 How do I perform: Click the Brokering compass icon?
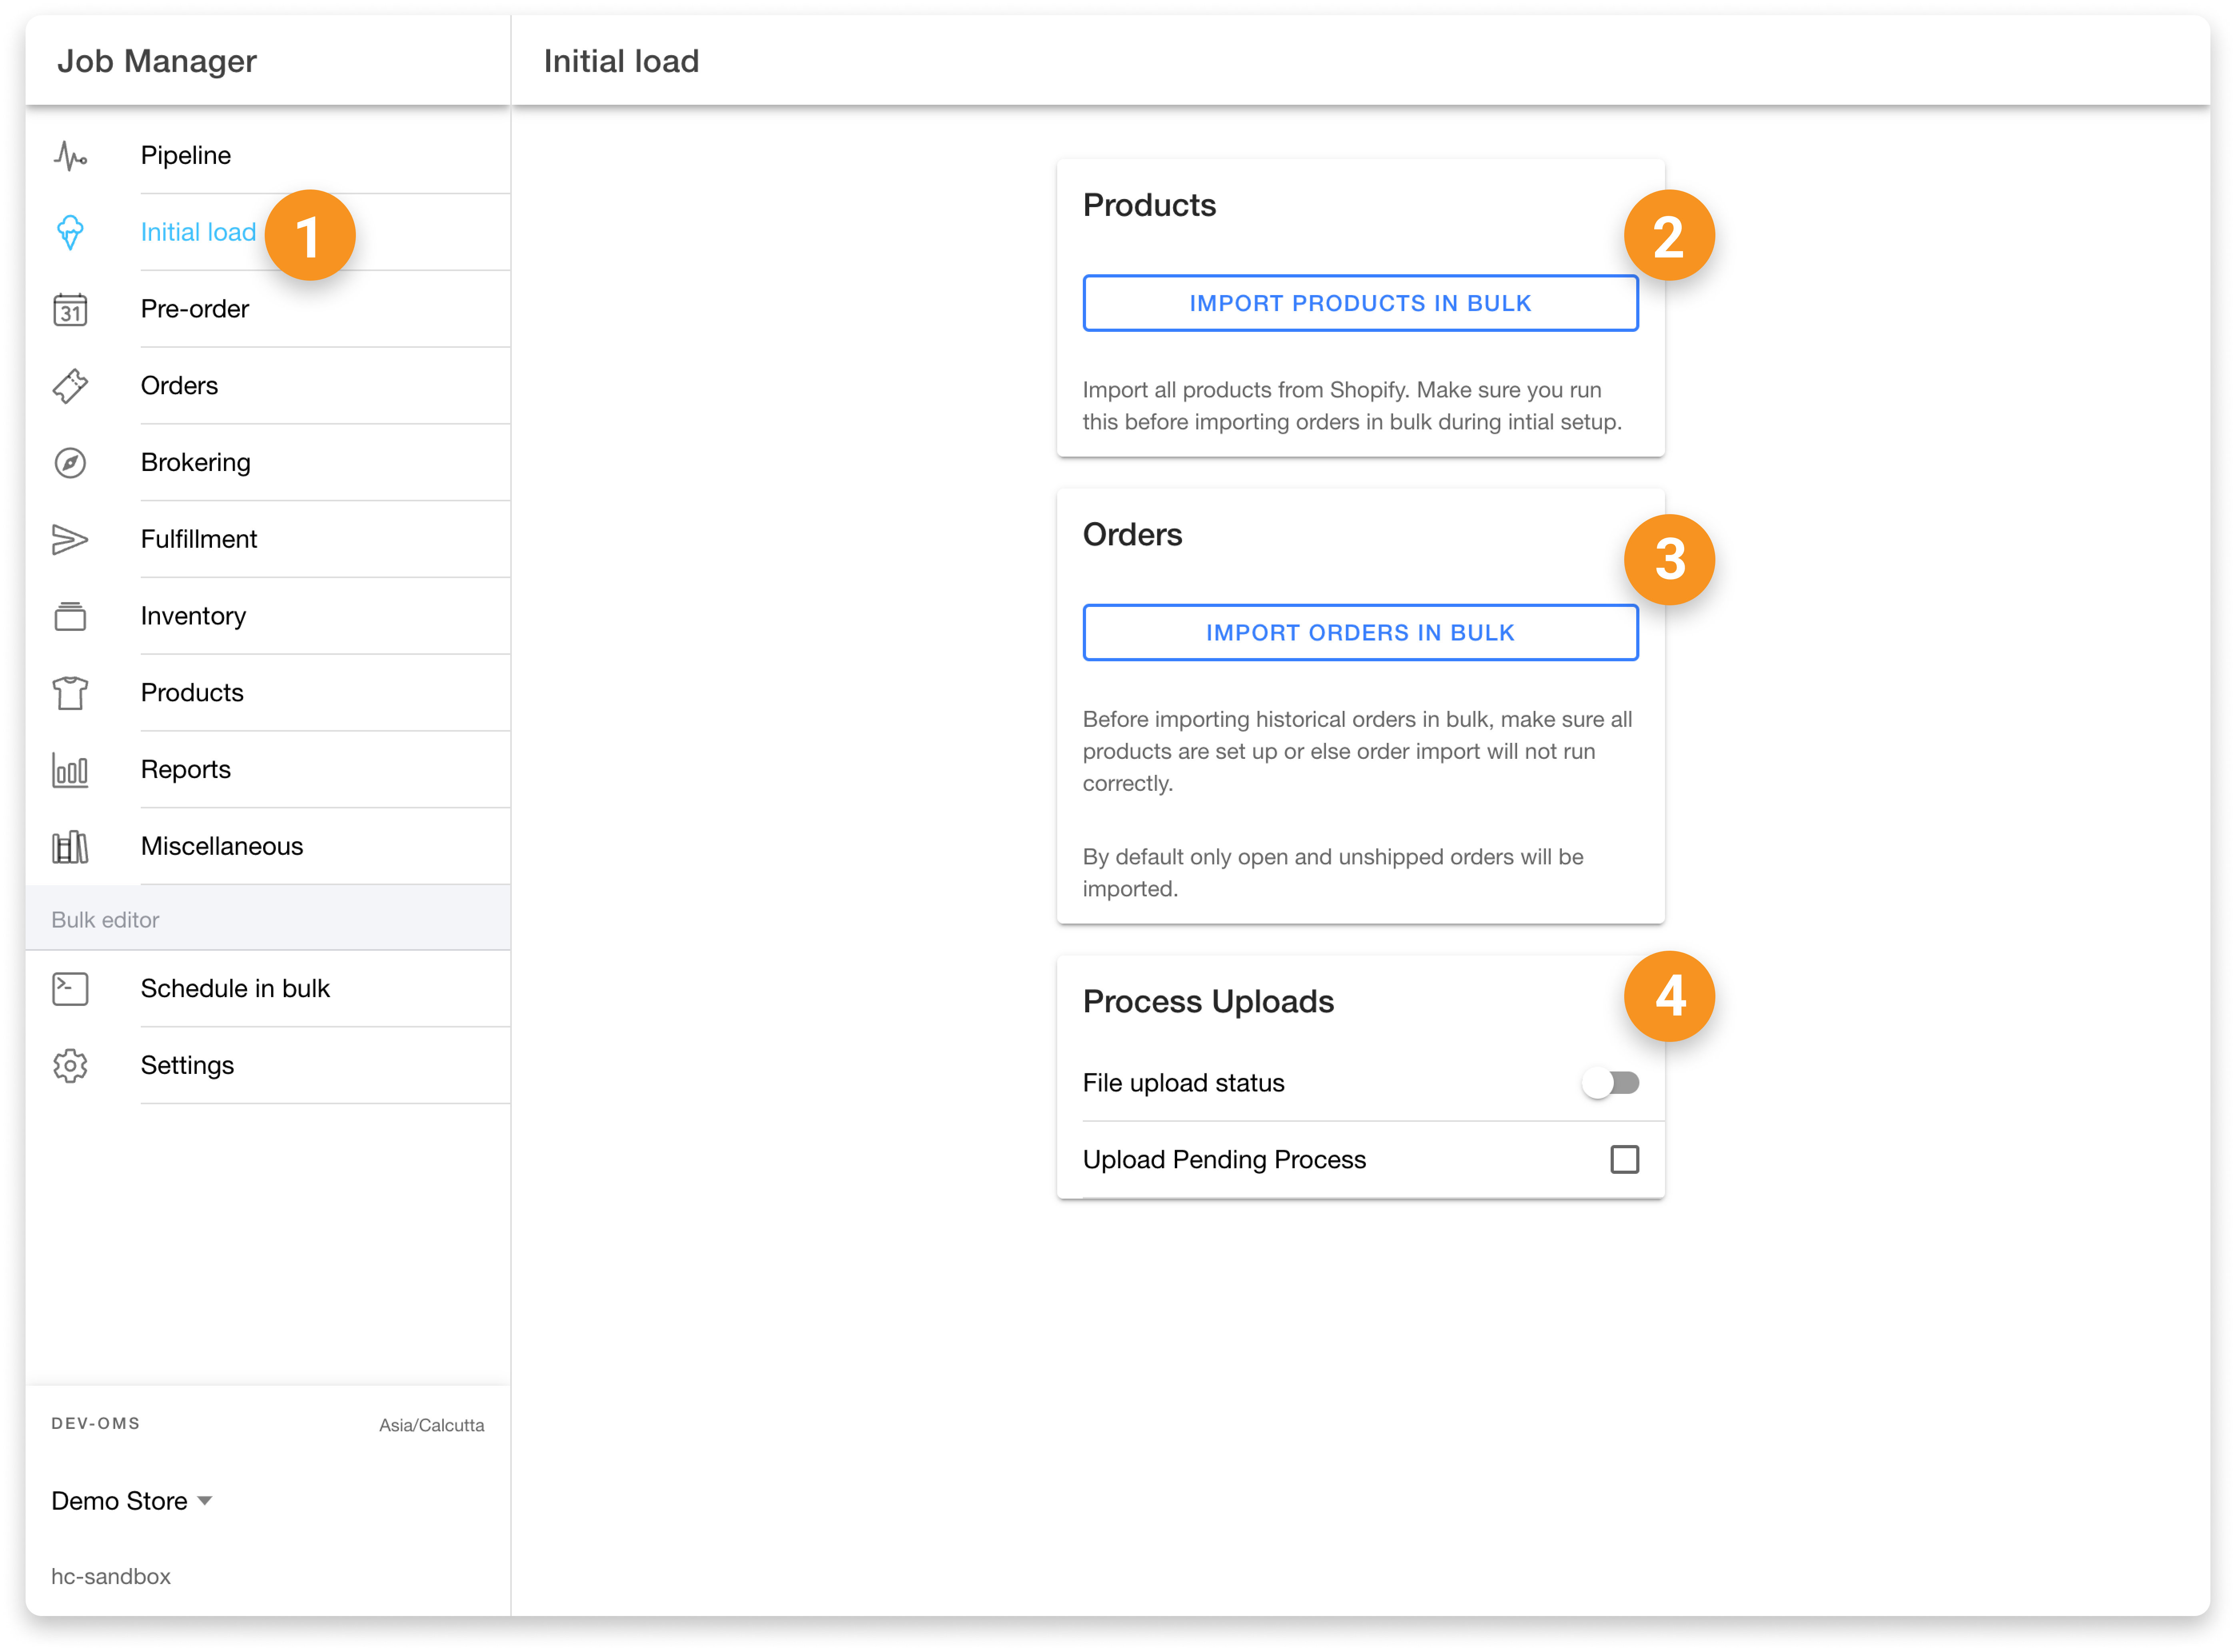[70, 463]
